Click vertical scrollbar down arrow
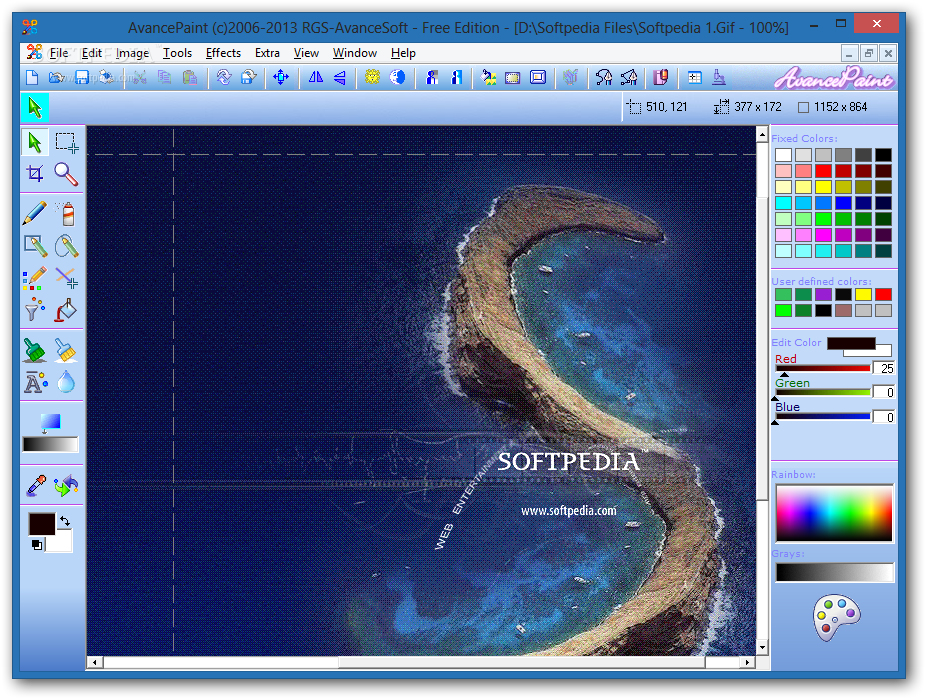The width and height of the screenshot is (926, 699). pyautogui.click(x=762, y=648)
